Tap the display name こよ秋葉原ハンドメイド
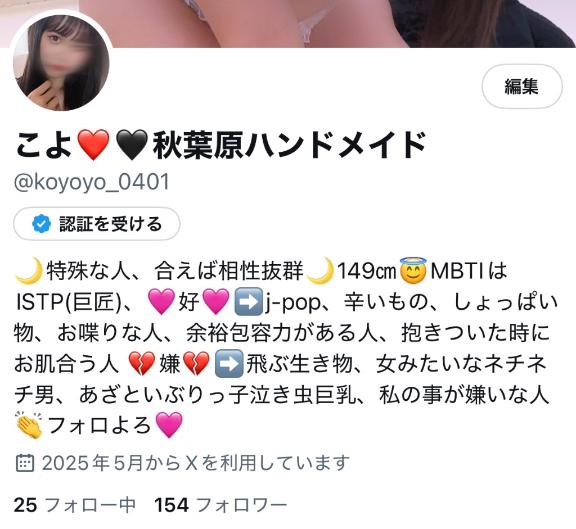Viewport: 576px width, 529px height. pos(220,144)
